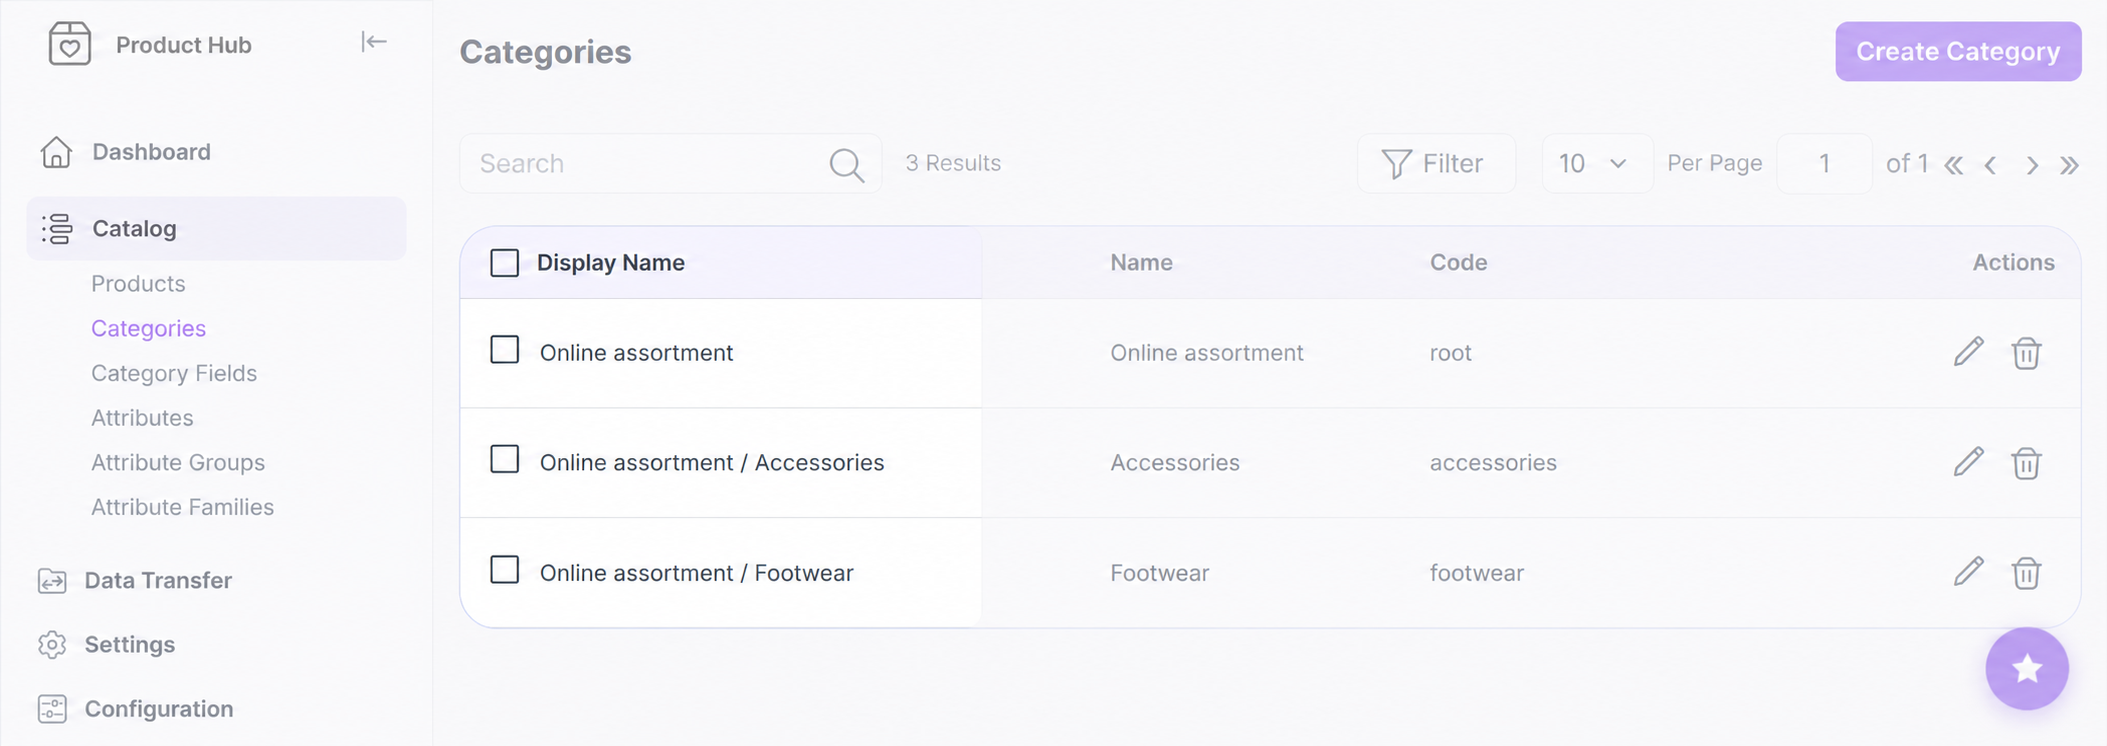Delete the Accessories category

[2026, 463]
